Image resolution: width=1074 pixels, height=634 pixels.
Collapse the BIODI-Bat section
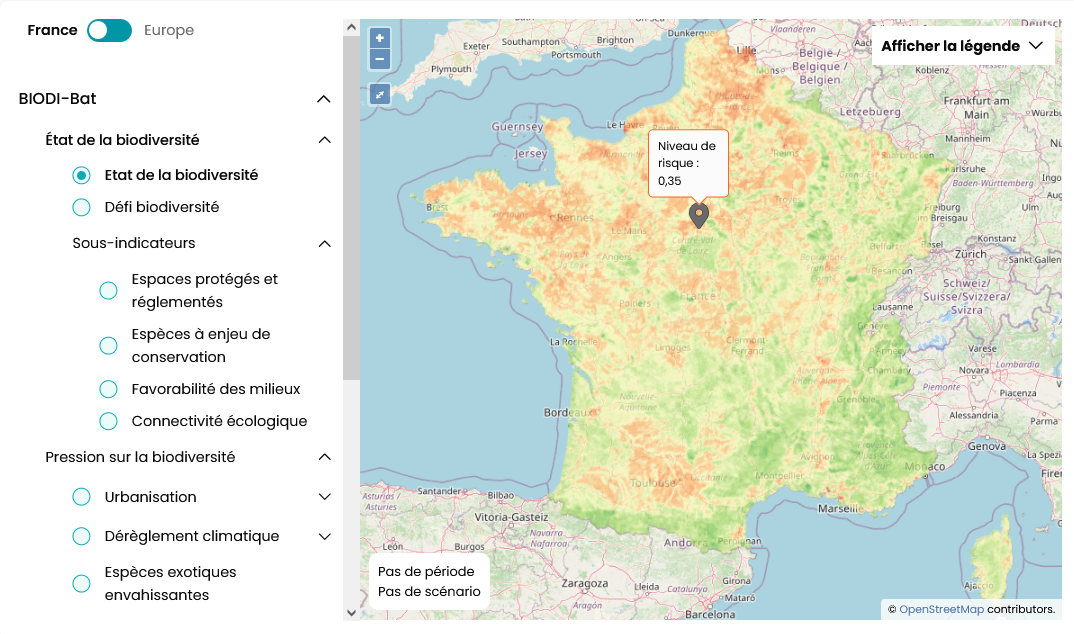(x=323, y=99)
